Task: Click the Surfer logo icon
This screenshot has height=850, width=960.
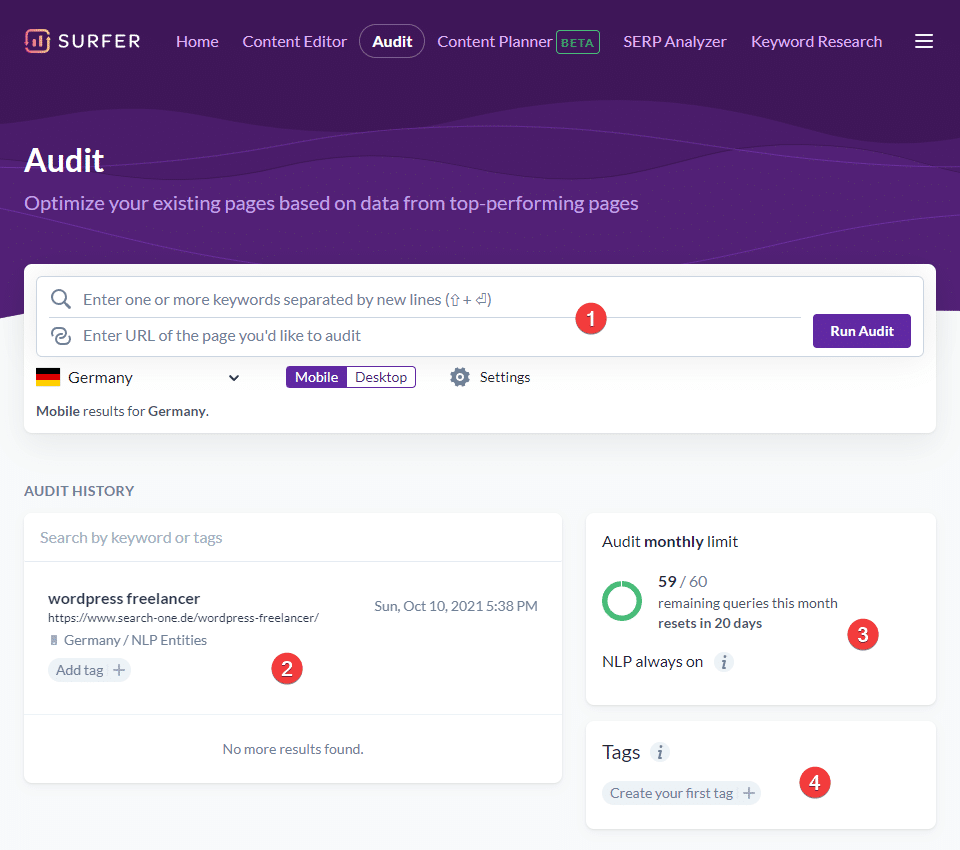Action: click(38, 41)
